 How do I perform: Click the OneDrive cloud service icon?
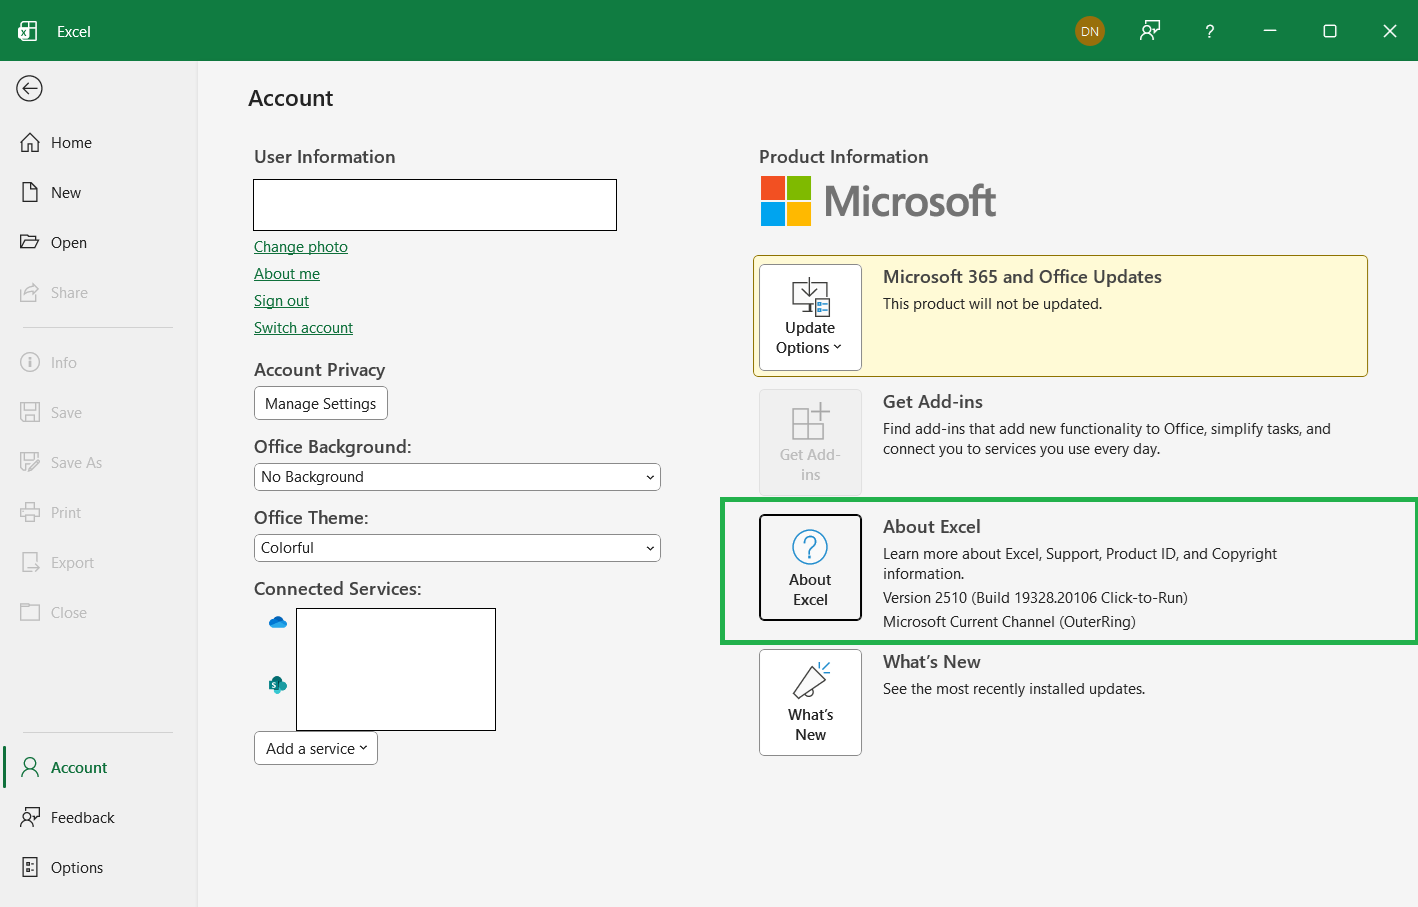(278, 622)
